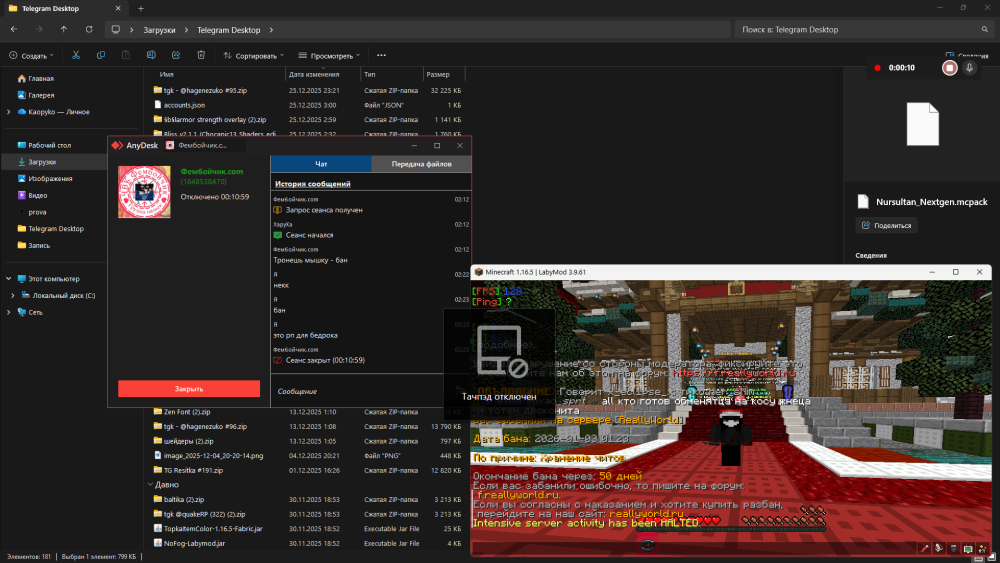This screenshot has width=1000, height=563.
Task: Click the AnyDesk contact avatar image
Action: click(144, 192)
